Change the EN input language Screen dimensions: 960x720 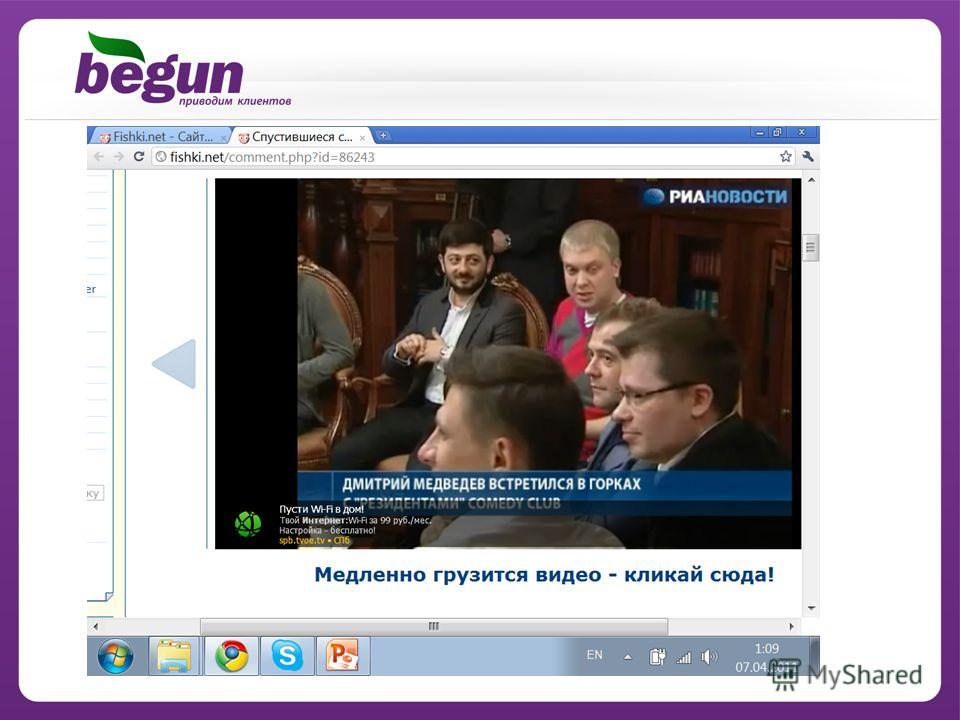[x=594, y=655]
